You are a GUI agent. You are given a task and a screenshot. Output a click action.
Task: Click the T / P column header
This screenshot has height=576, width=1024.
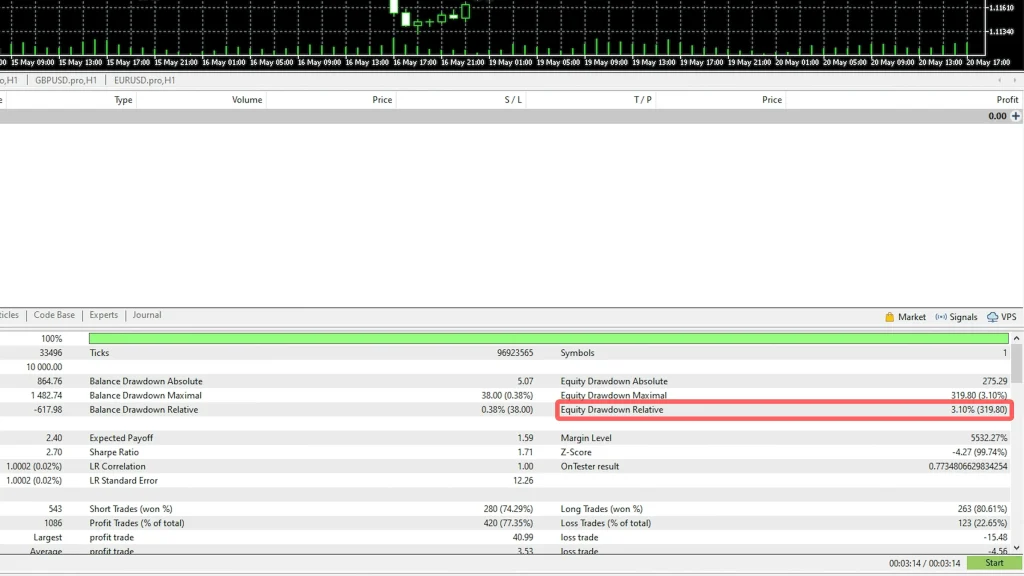(x=642, y=100)
